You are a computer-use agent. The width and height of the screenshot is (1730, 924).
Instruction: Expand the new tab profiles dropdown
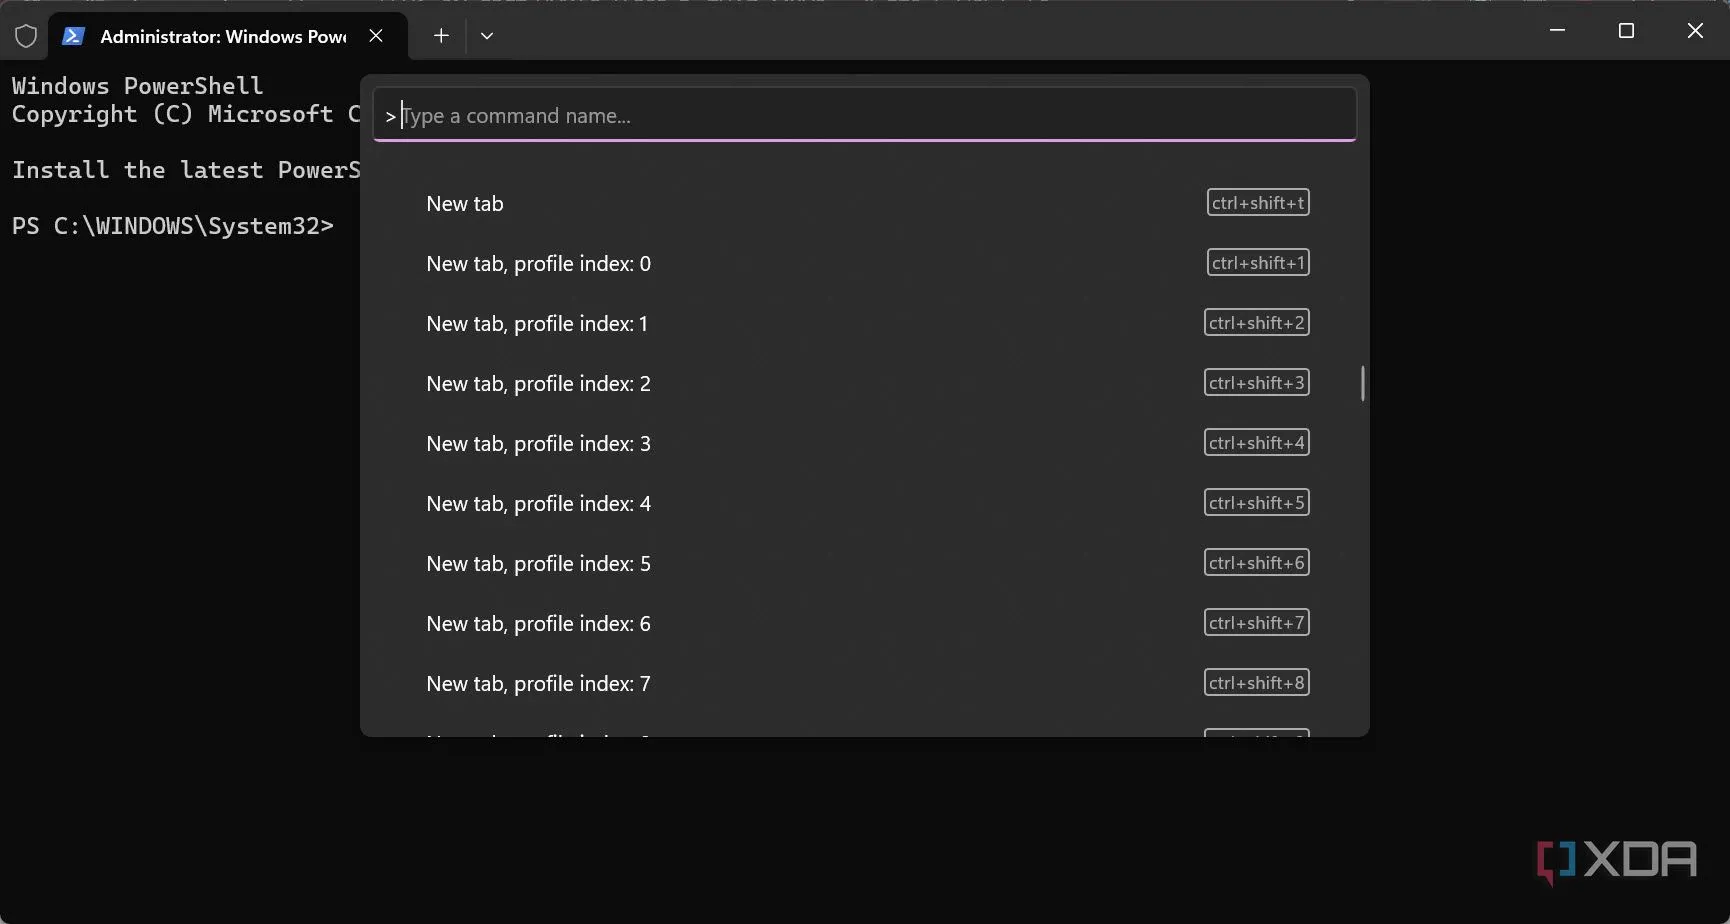click(487, 36)
